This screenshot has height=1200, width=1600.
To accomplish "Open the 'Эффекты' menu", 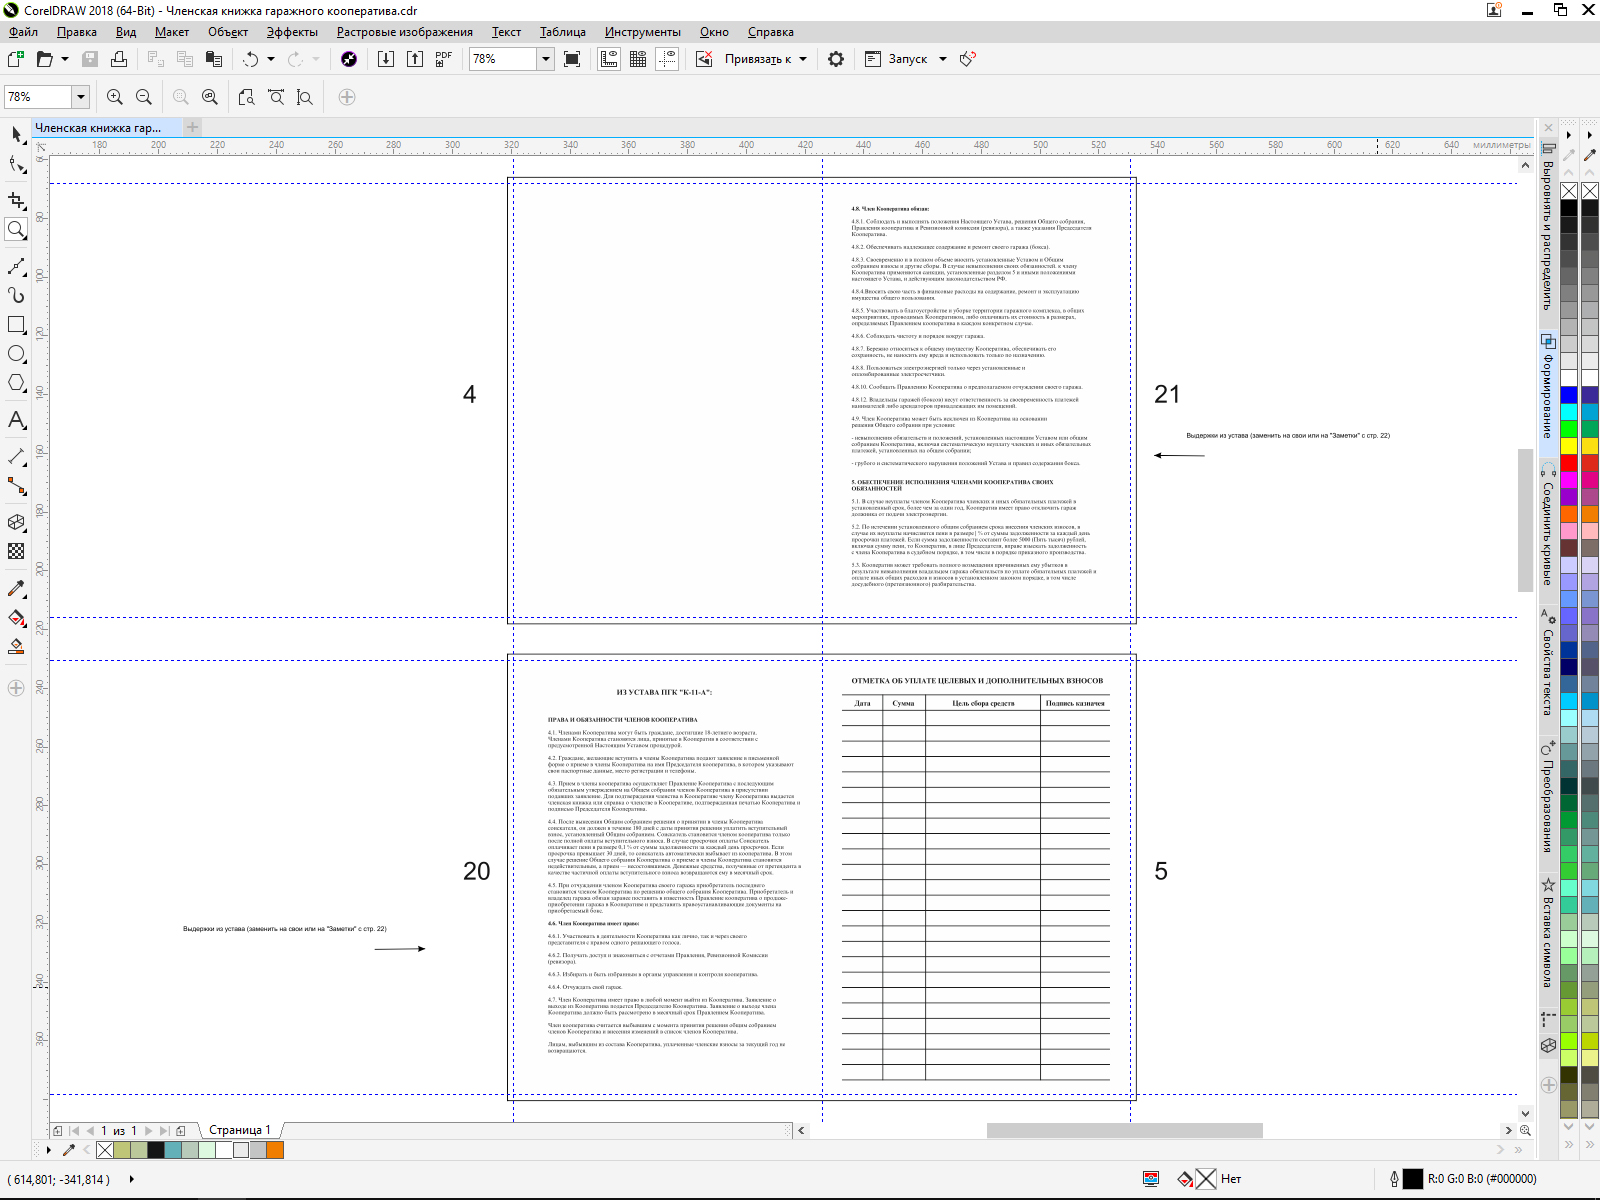I will [x=292, y=32].
